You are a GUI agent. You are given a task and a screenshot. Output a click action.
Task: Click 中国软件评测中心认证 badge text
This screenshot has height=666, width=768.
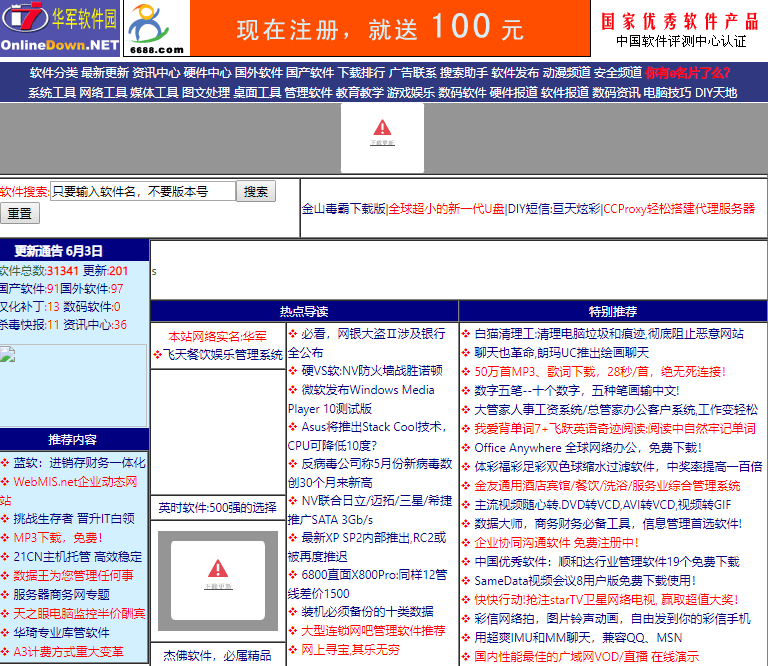pos(681,42)
